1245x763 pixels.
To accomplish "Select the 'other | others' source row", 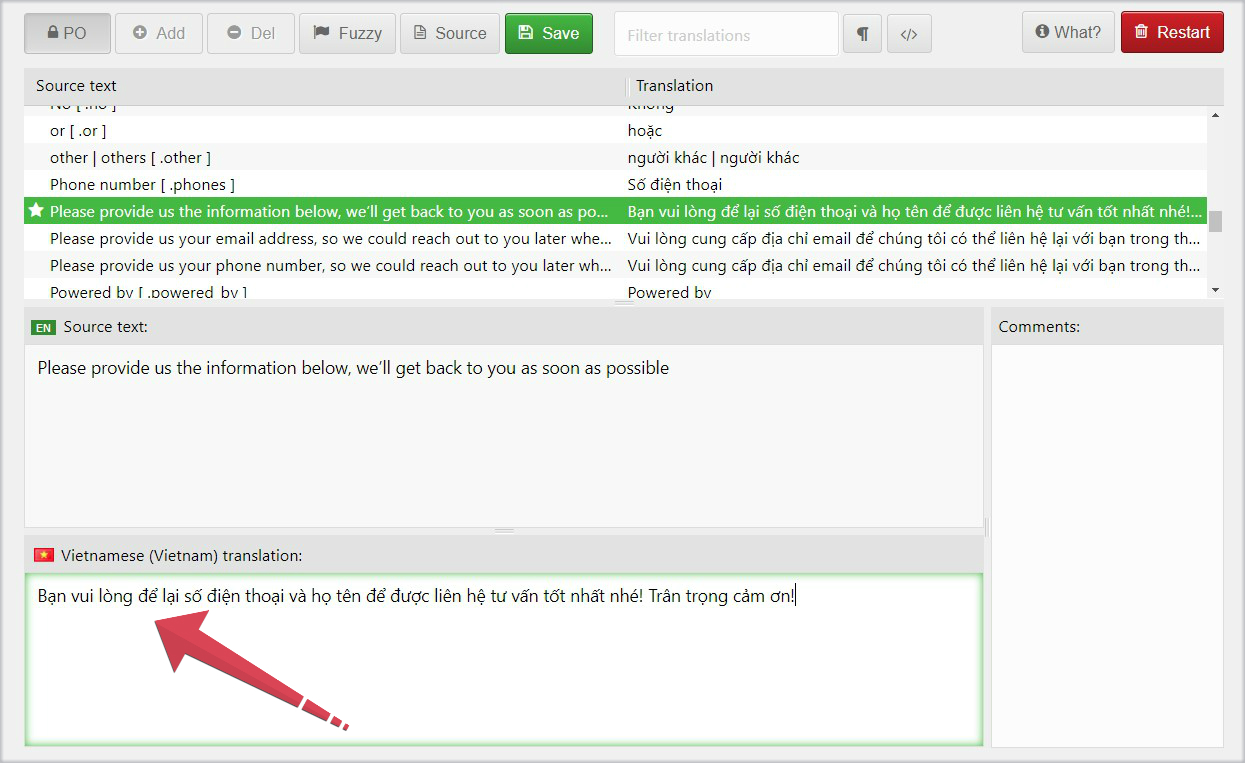I will (130, 158).
